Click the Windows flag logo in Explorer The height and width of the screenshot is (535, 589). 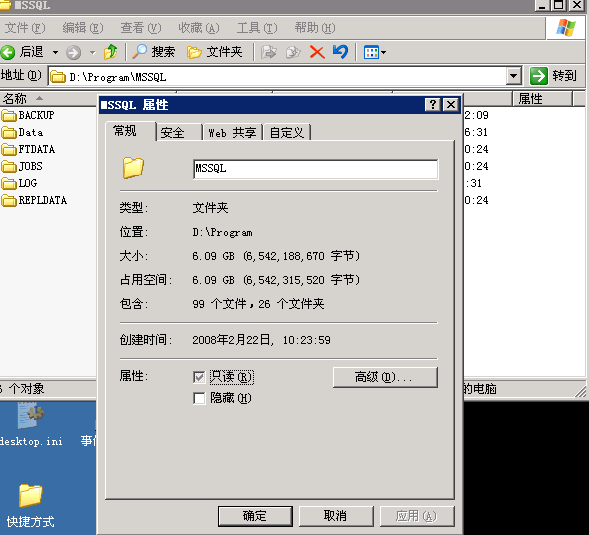[x=566, y=27]
